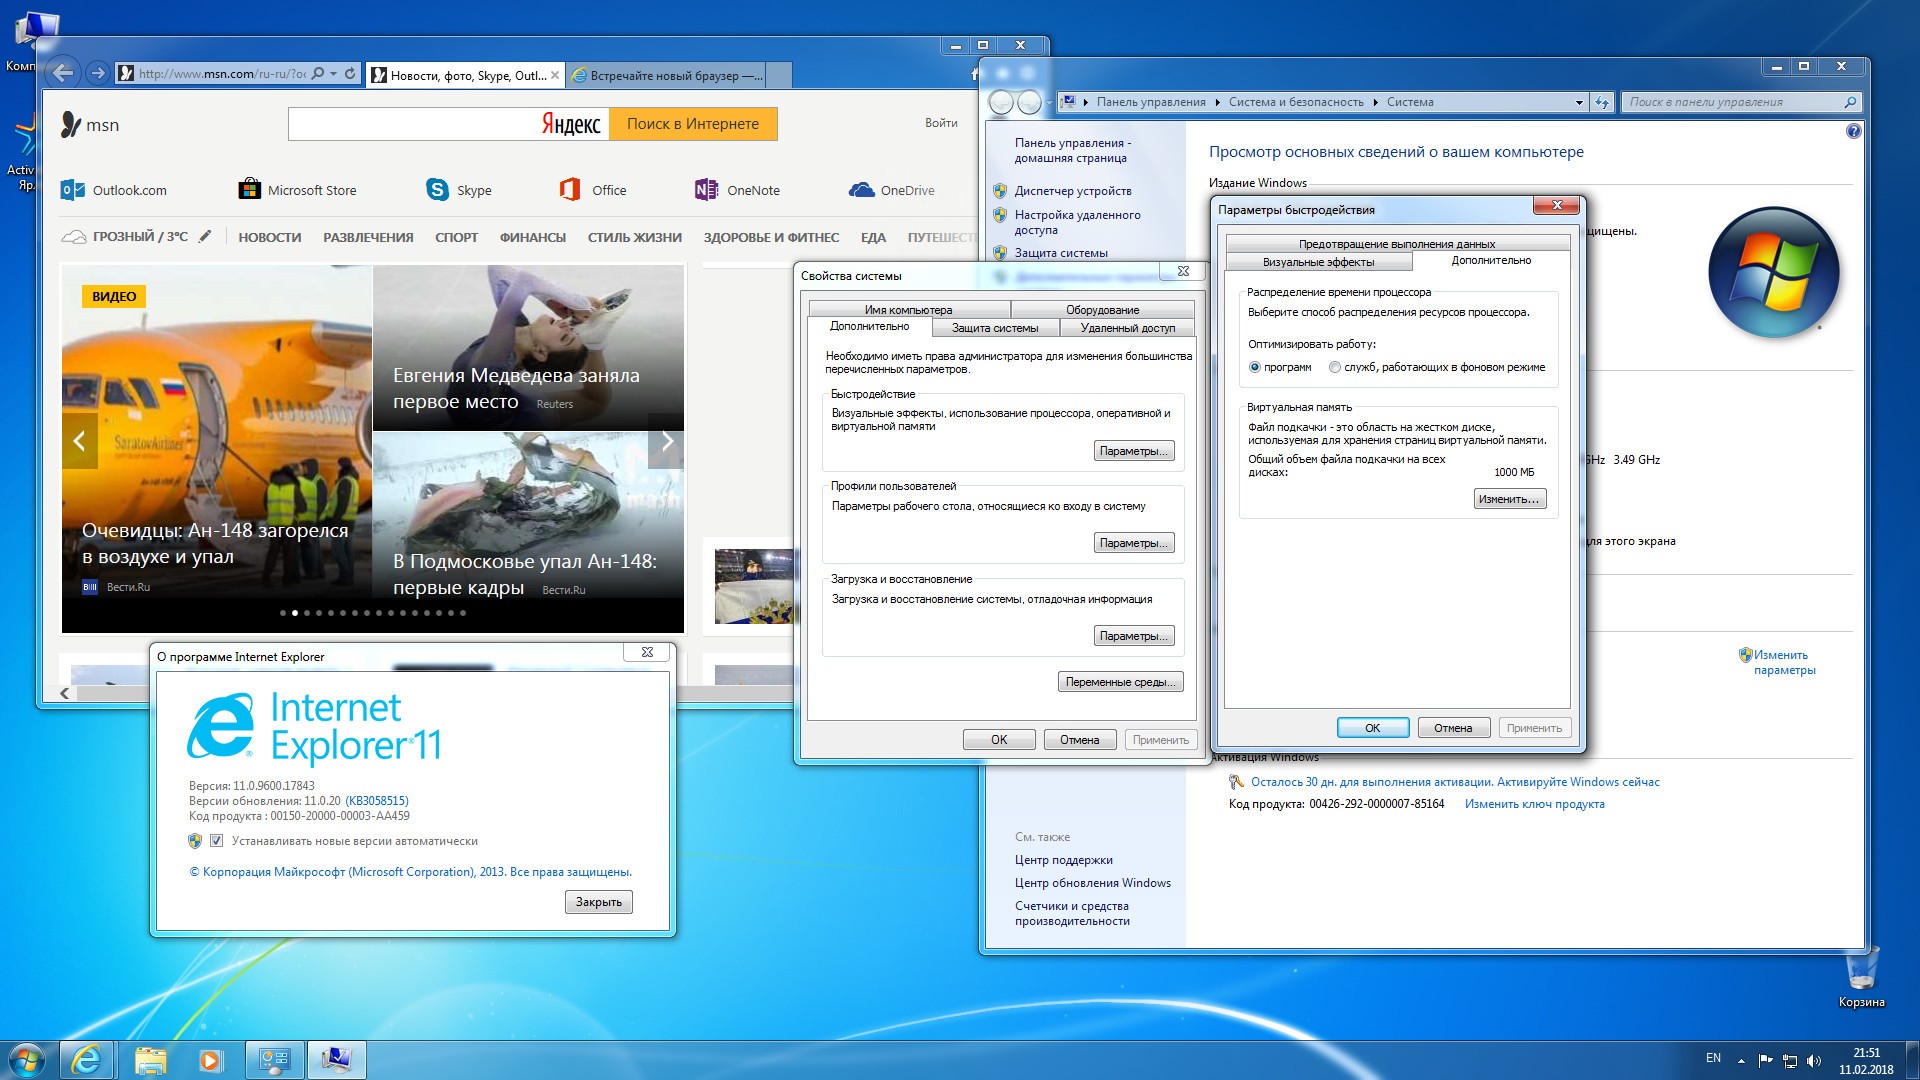Open the 'Защита системы' tab
Viewport: 1920px width, 1080px height.
(x=994, y=328)
